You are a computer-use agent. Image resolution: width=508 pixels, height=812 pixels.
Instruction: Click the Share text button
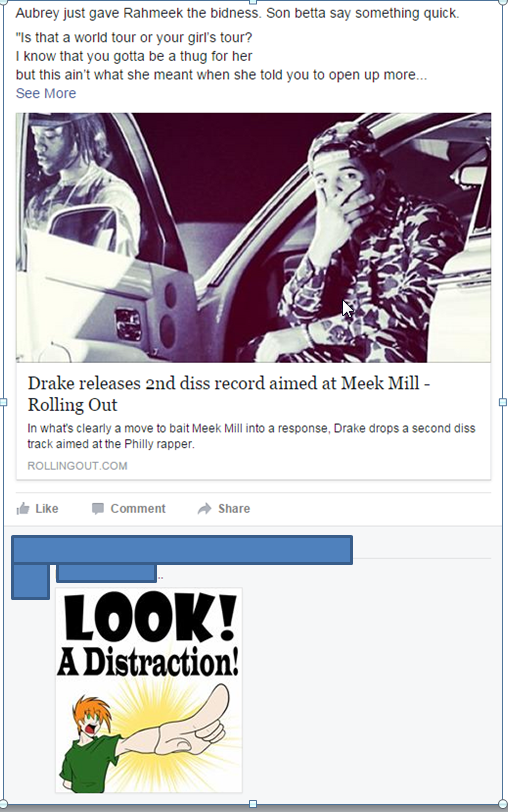click(x=234, y=509)
